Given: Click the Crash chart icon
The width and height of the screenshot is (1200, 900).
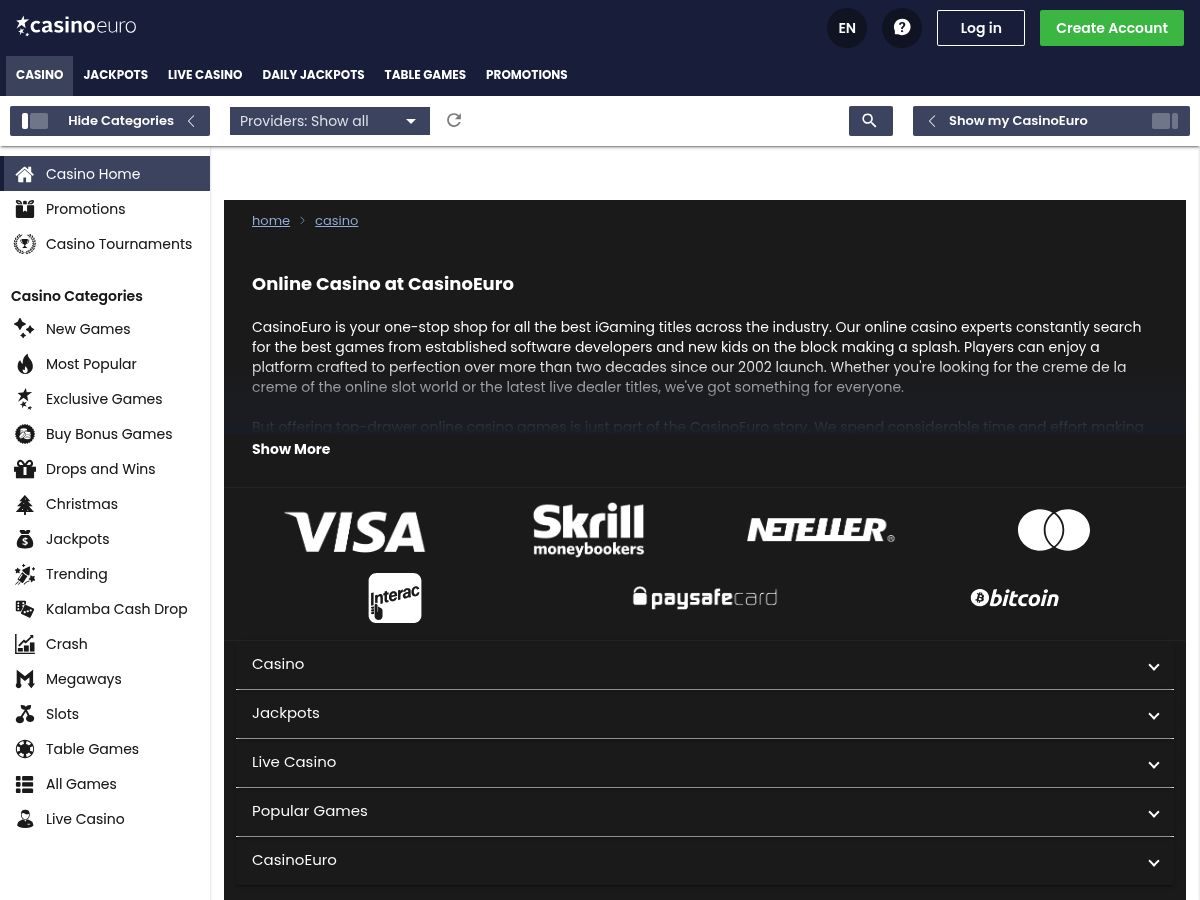Looking at the screenshot, I should (x=25, y=644).
